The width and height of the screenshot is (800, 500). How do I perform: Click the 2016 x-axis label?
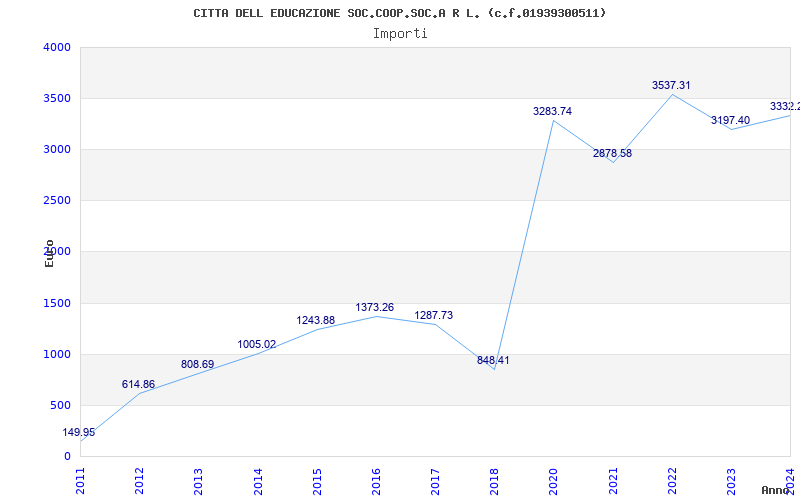[x=376, y=481]
